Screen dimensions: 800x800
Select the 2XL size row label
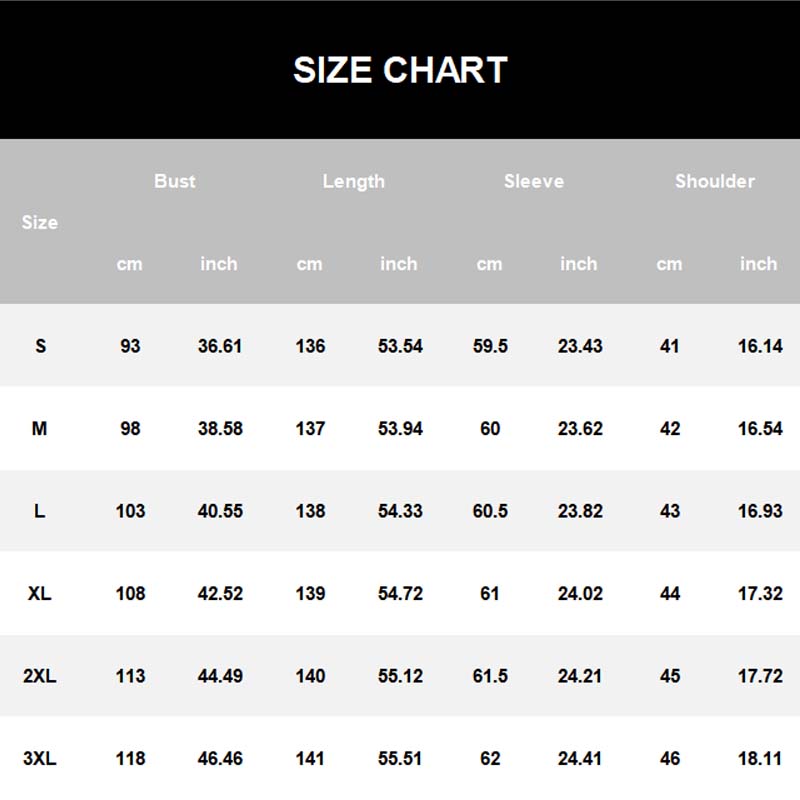[40, 676]
